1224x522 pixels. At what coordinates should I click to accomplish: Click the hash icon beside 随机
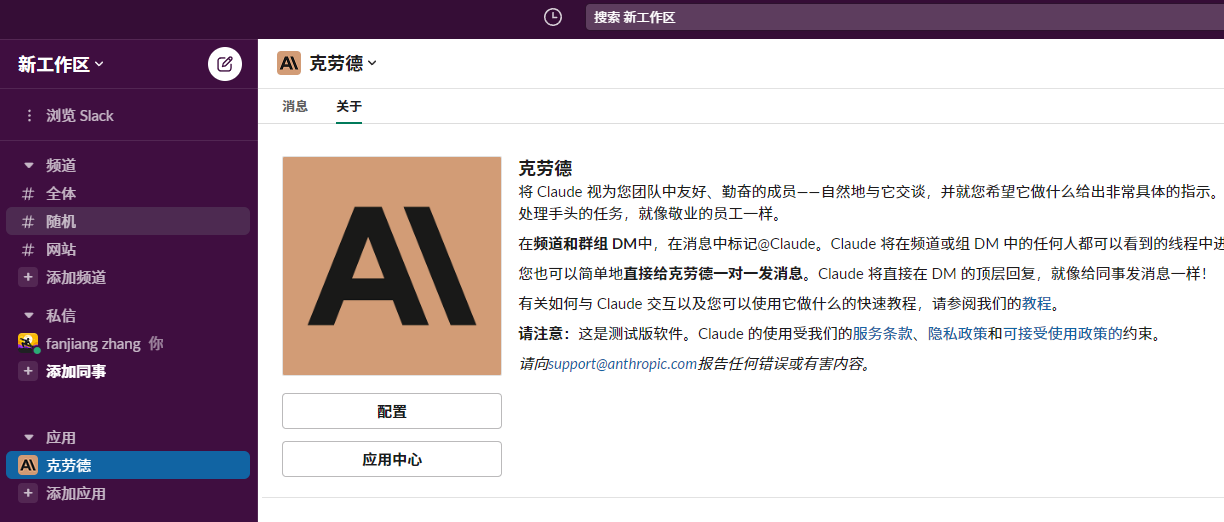[x=28, y=221]
